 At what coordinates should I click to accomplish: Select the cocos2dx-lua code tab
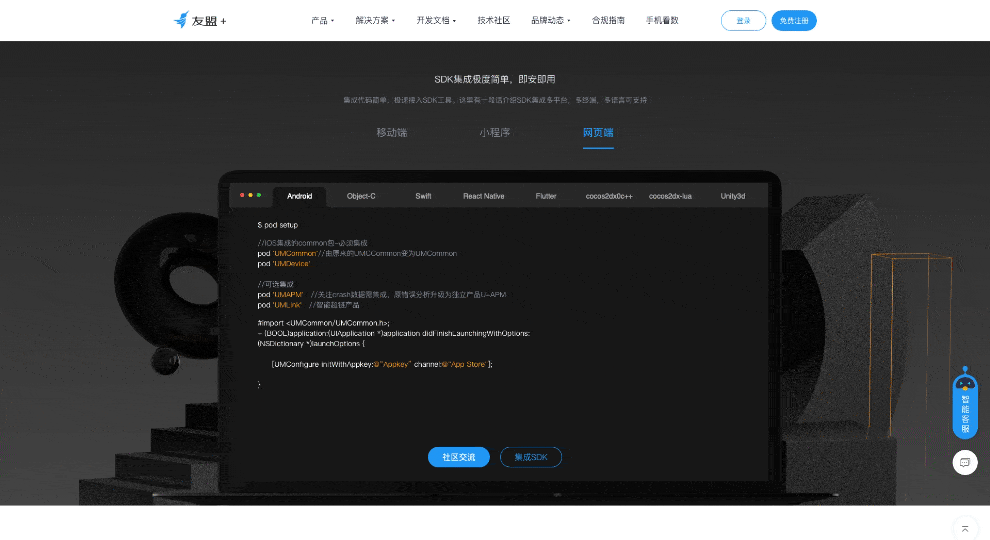point(670,196)
